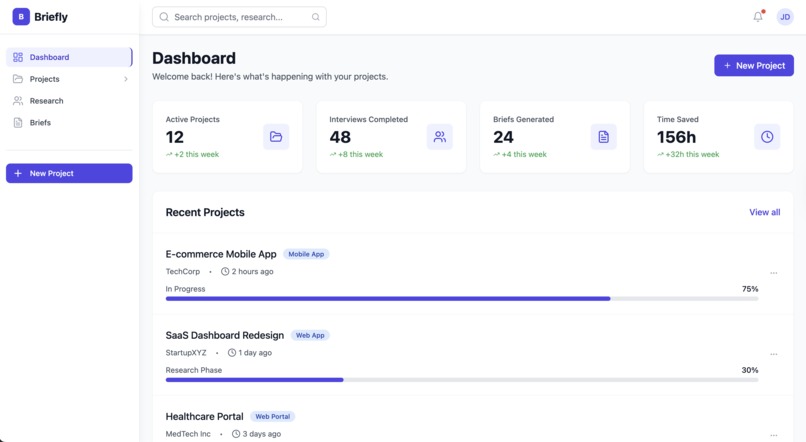Viewport: 806px width, 442px height.
Task: Go to Dashboard in sidebar
Action: pyautogui.click(x=69, y=57)
